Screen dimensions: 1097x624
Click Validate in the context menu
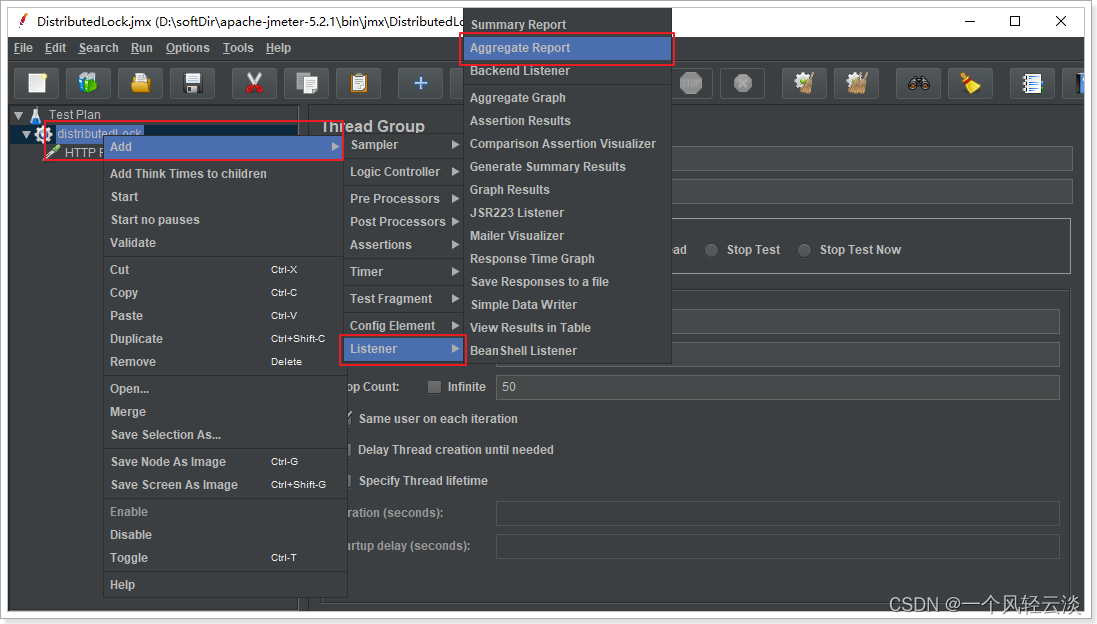coord(225,243)
